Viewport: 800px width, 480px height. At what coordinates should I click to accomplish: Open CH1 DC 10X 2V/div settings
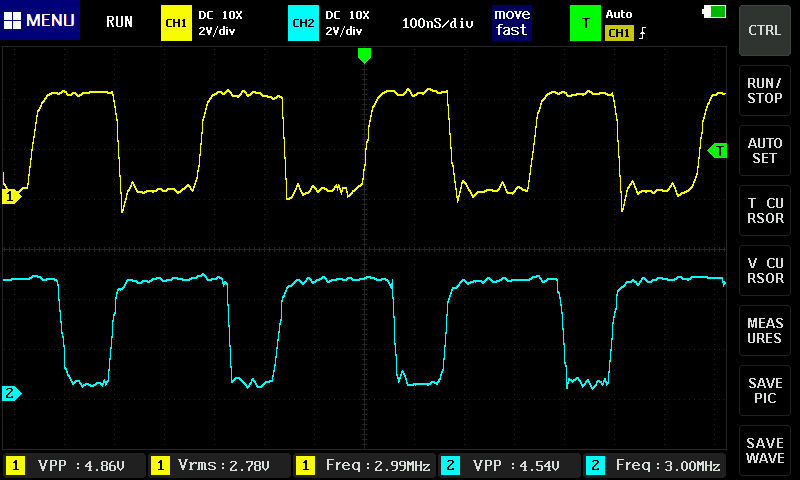point(221,22)
